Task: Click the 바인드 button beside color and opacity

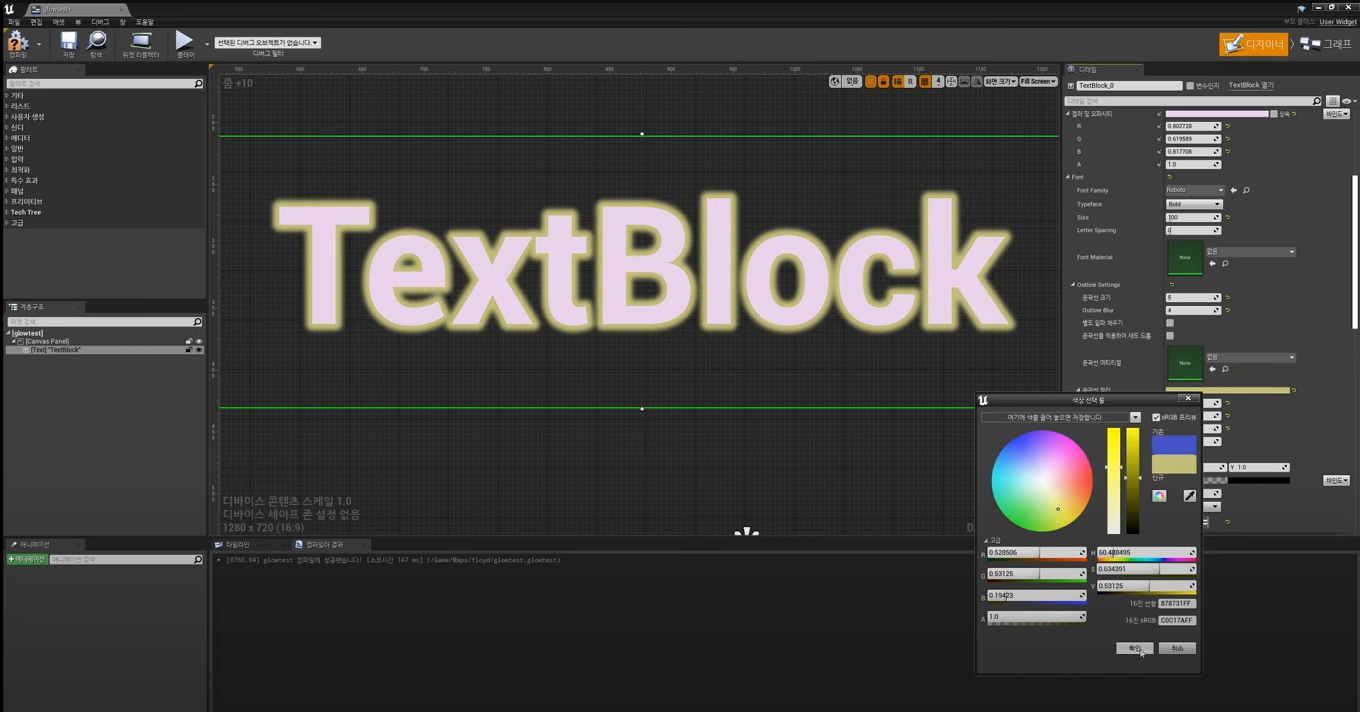Action: pos(1337,114)
